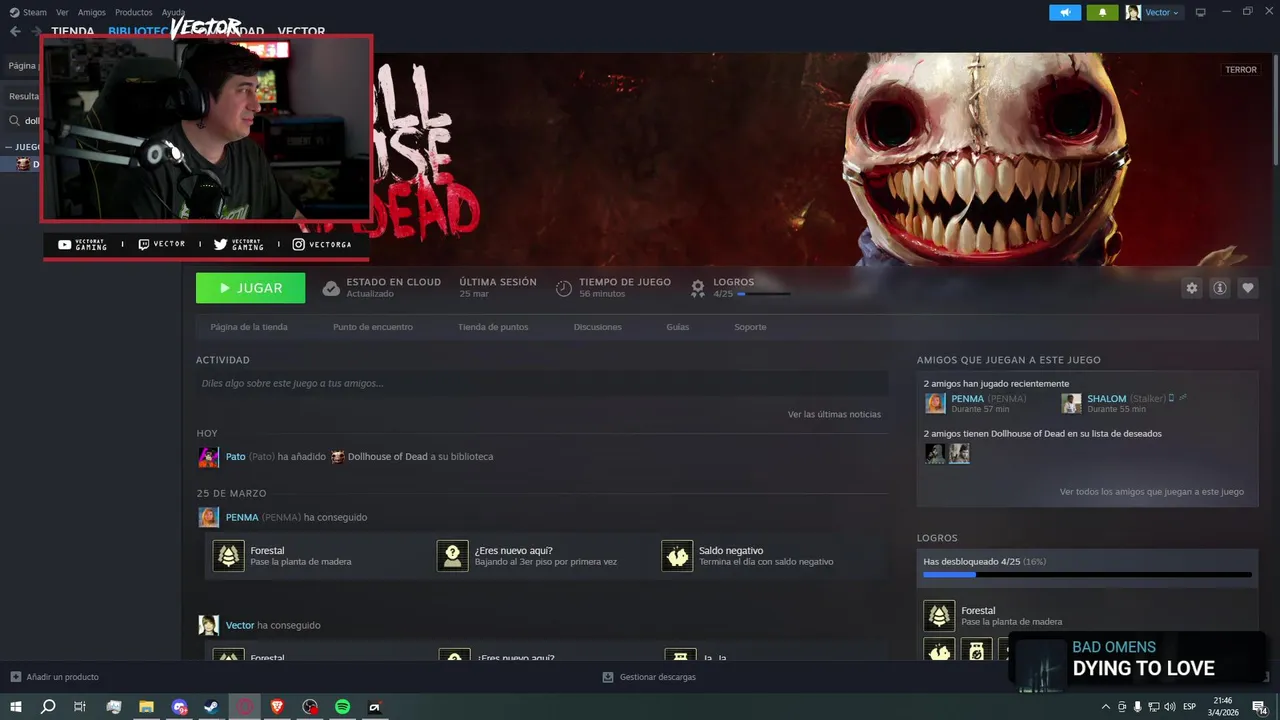1280x720 pixels.
Task: Open Vector's profile in activity feed
Action: point(240,625)
